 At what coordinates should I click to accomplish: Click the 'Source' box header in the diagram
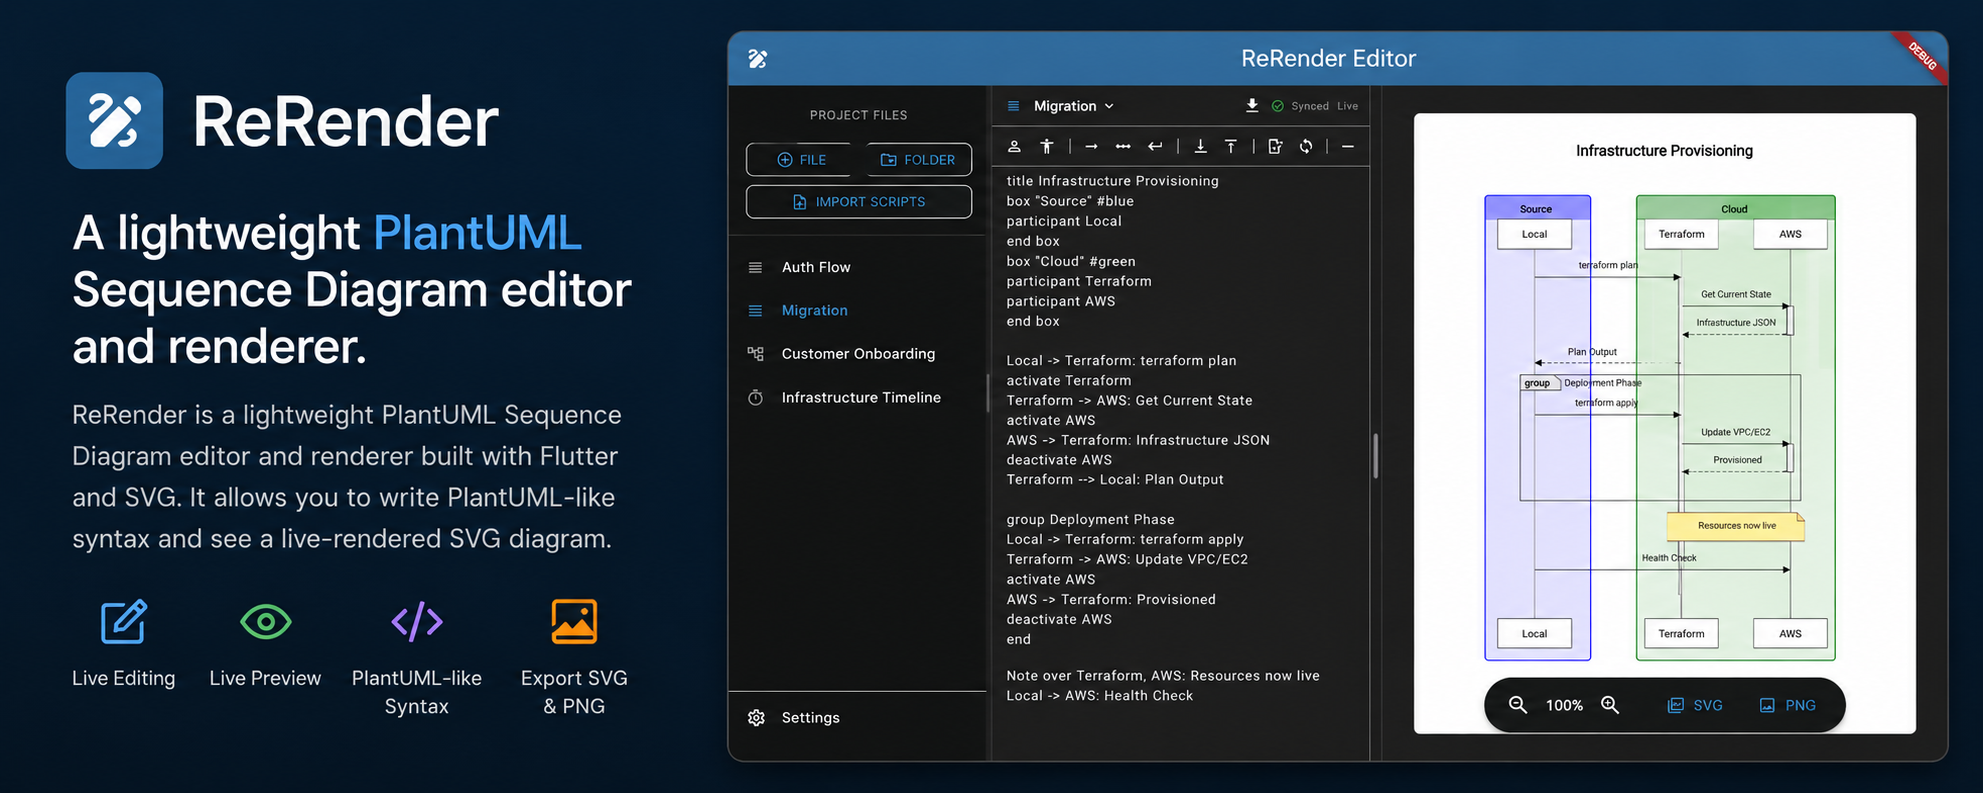click(x=1536, y=209)
